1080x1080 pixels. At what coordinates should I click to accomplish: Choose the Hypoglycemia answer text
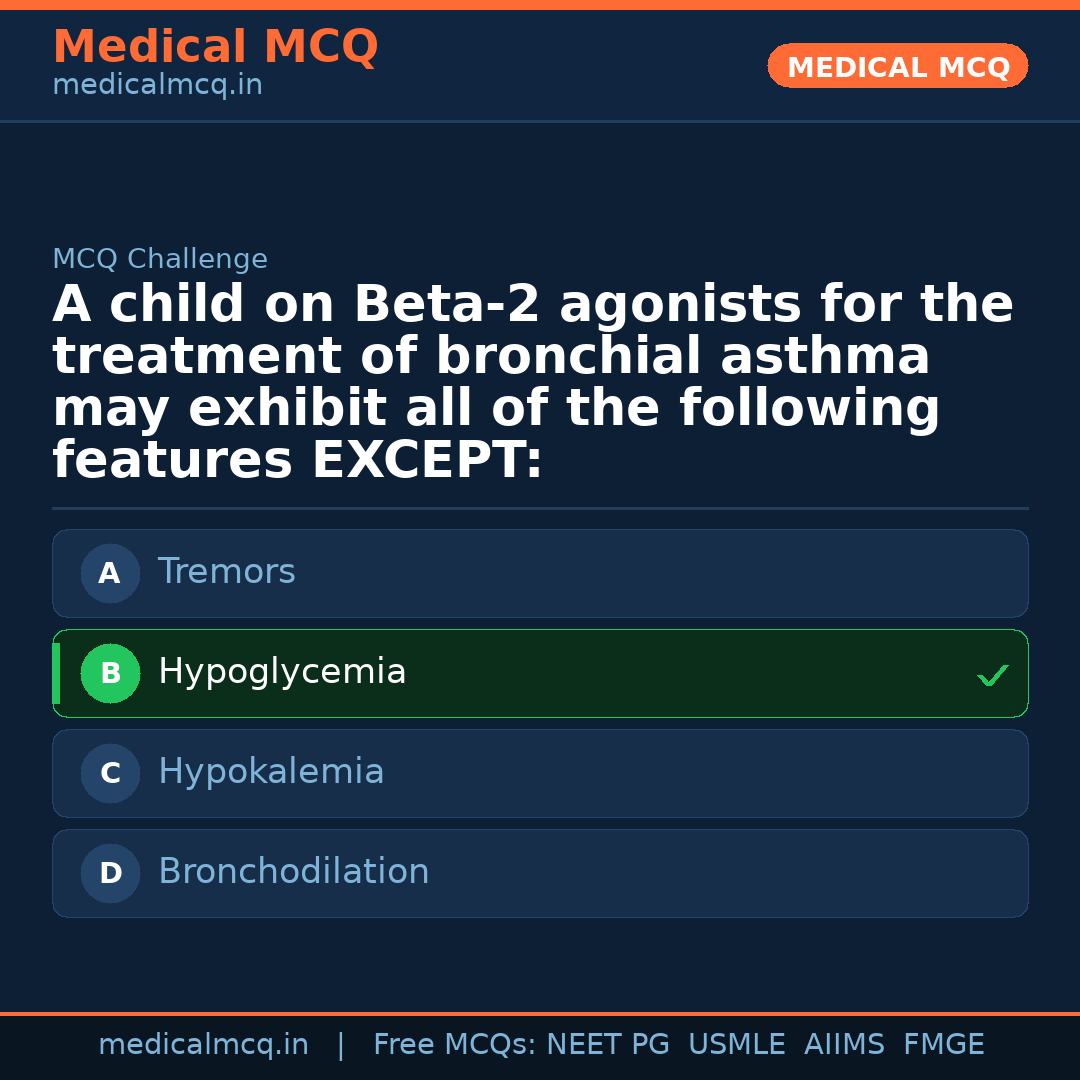[282, 672]
